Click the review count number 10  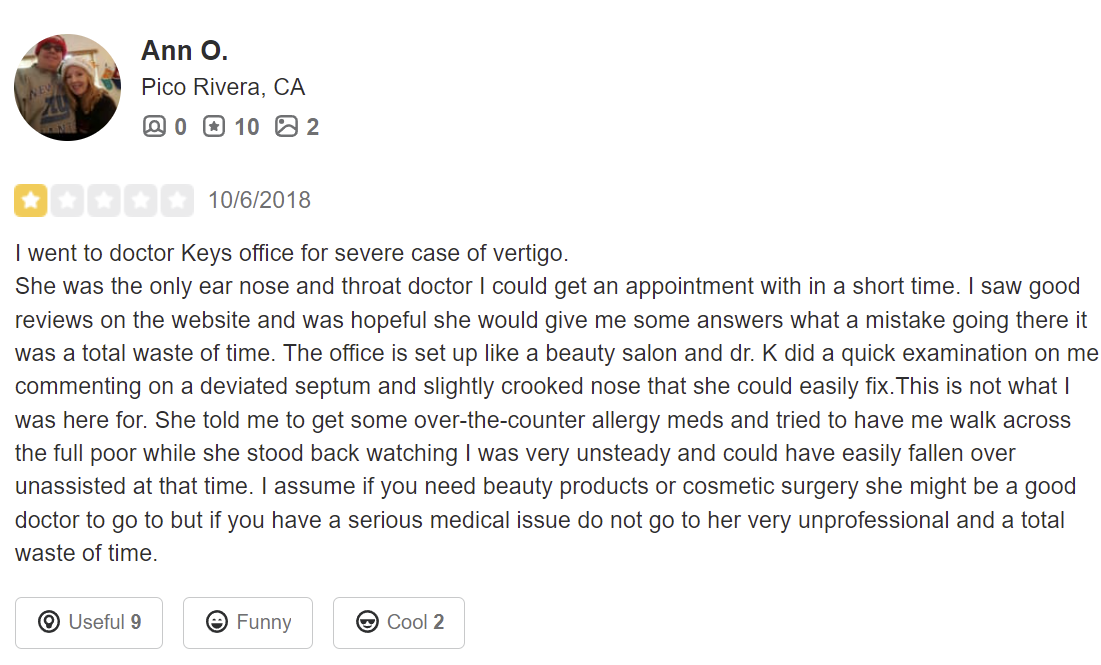point(246,127)
